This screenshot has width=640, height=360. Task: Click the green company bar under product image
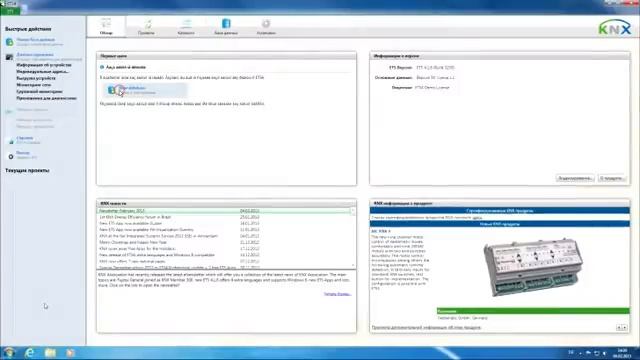click(x=533, y=311)
